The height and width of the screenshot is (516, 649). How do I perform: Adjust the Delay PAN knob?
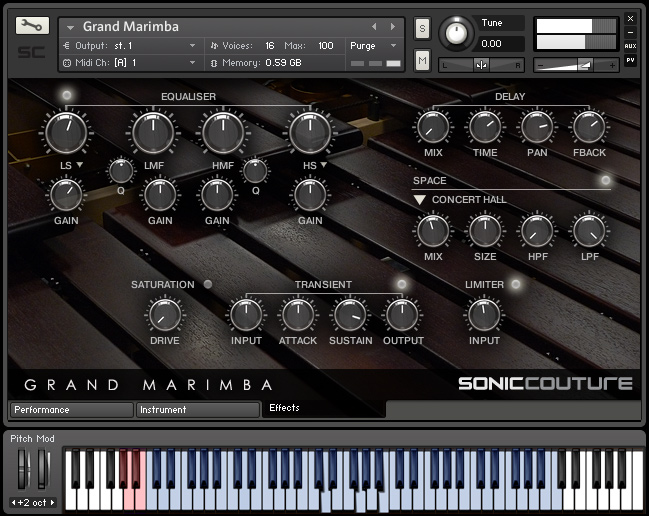(x=537, y=127)
